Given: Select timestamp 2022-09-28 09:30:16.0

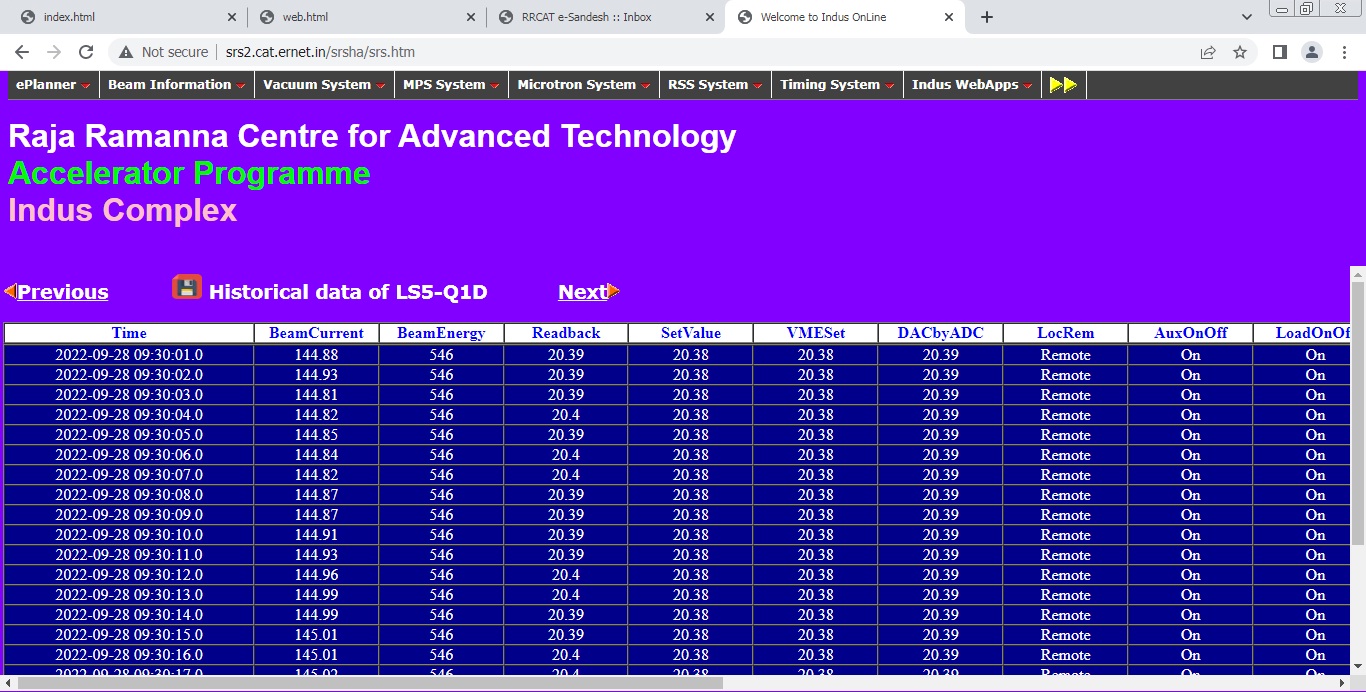Looking at the screenshot, I should point(129,655).
